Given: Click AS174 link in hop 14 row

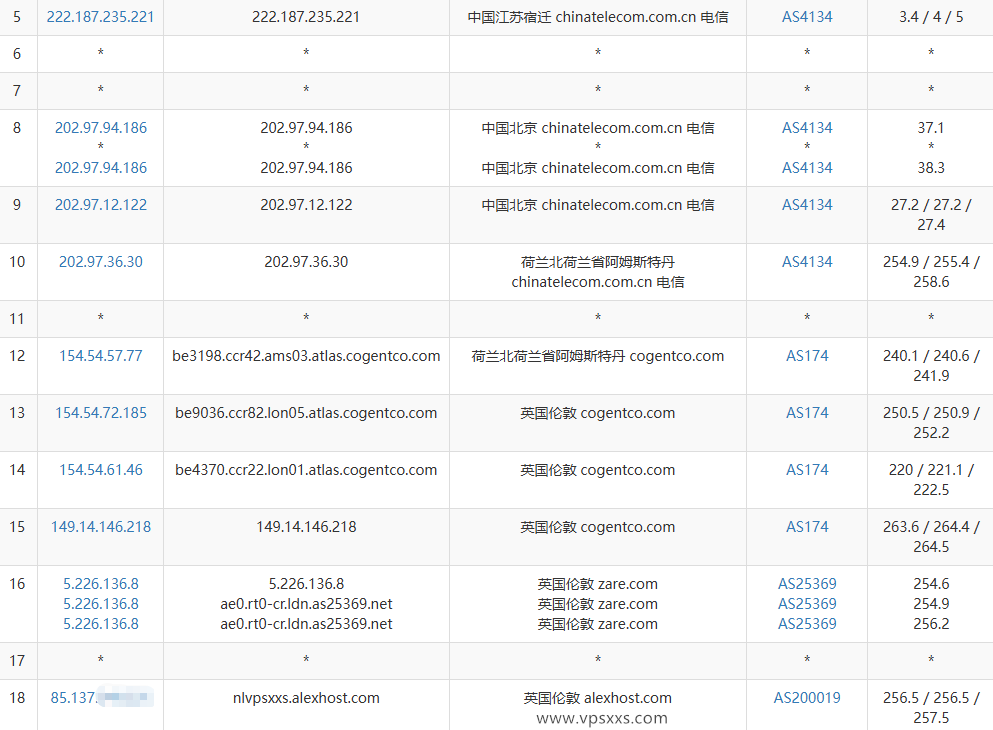Looking at the screenshot, I should point(807,470).
